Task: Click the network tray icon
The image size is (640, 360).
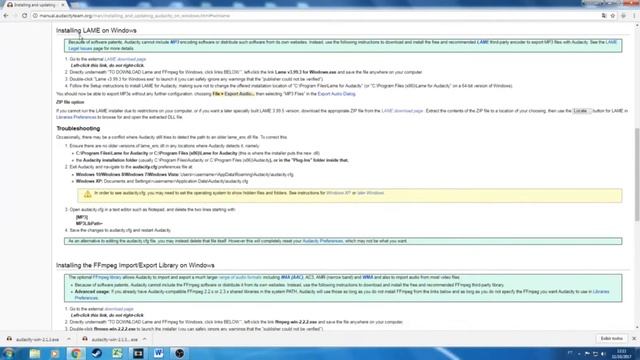Action: [596, 353]
